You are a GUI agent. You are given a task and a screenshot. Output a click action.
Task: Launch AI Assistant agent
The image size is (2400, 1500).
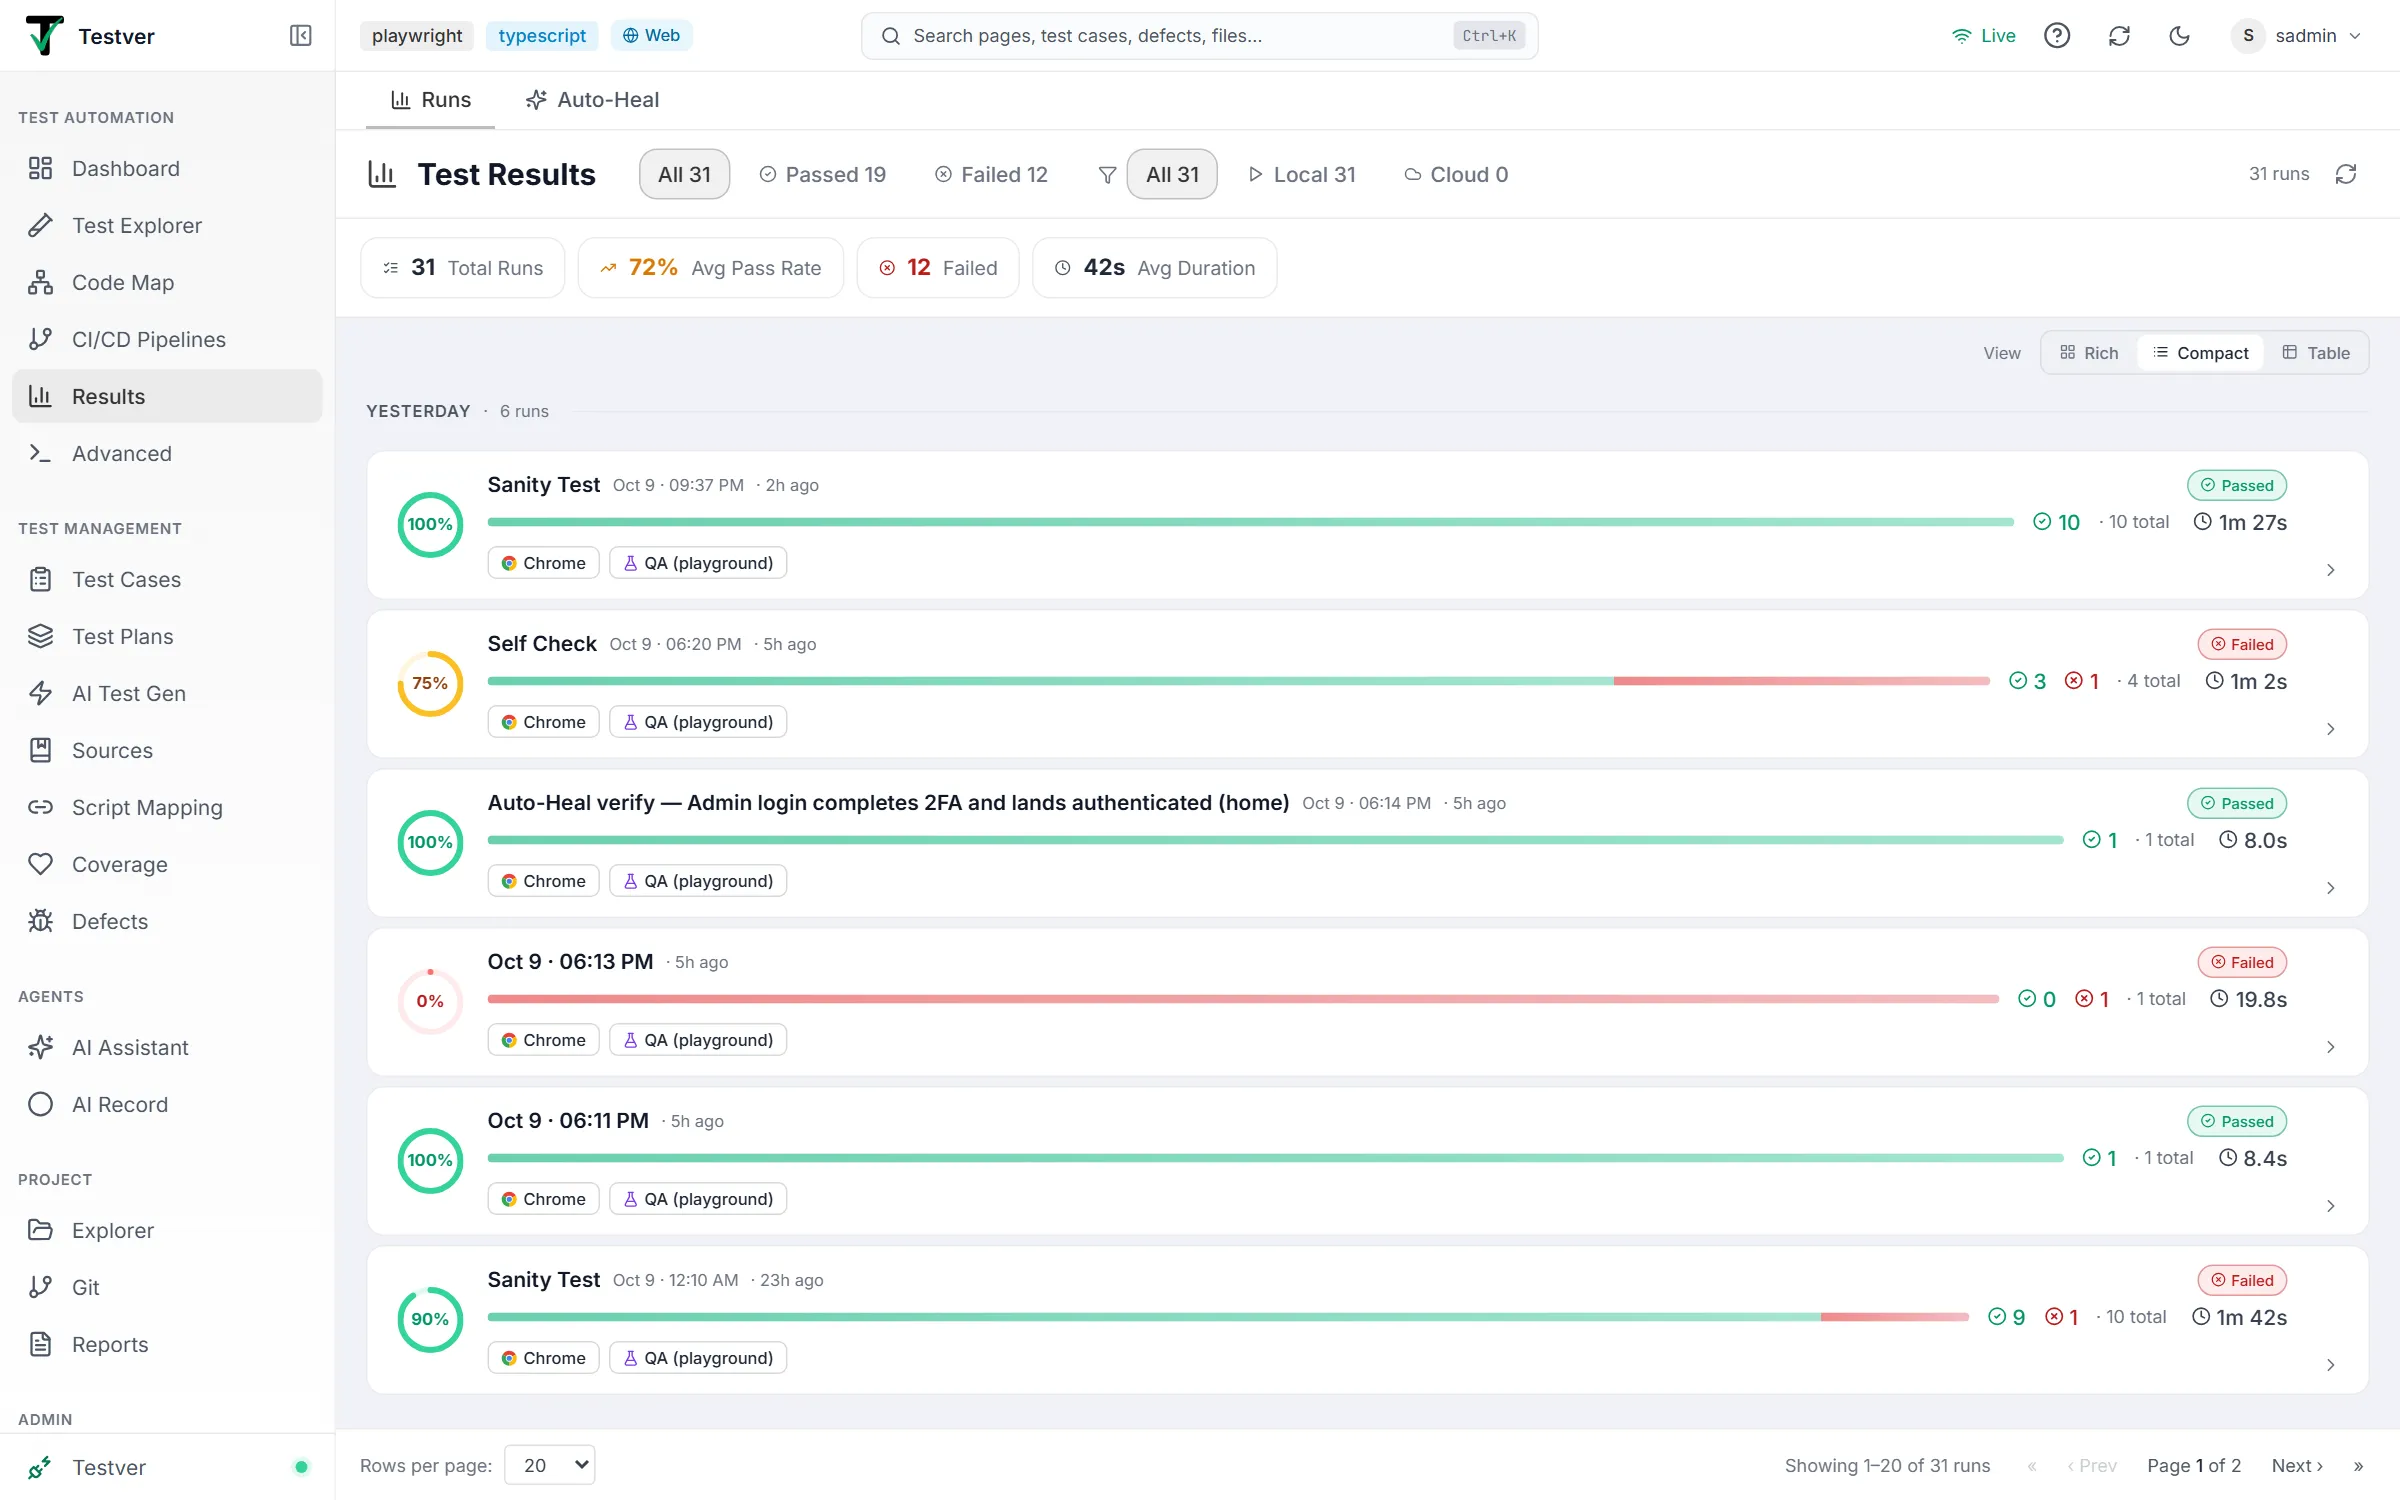point(167,1047)
